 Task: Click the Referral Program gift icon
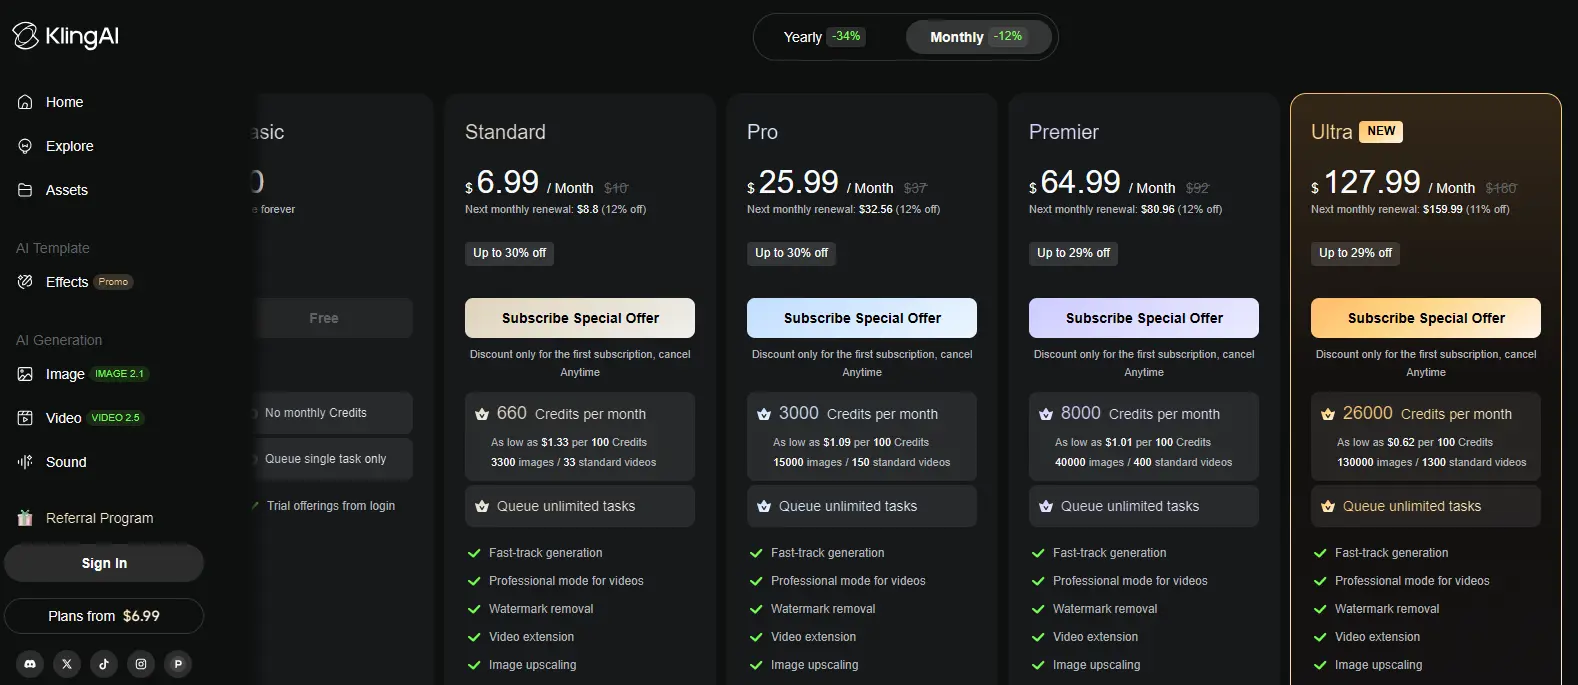[x=25, y=518]
